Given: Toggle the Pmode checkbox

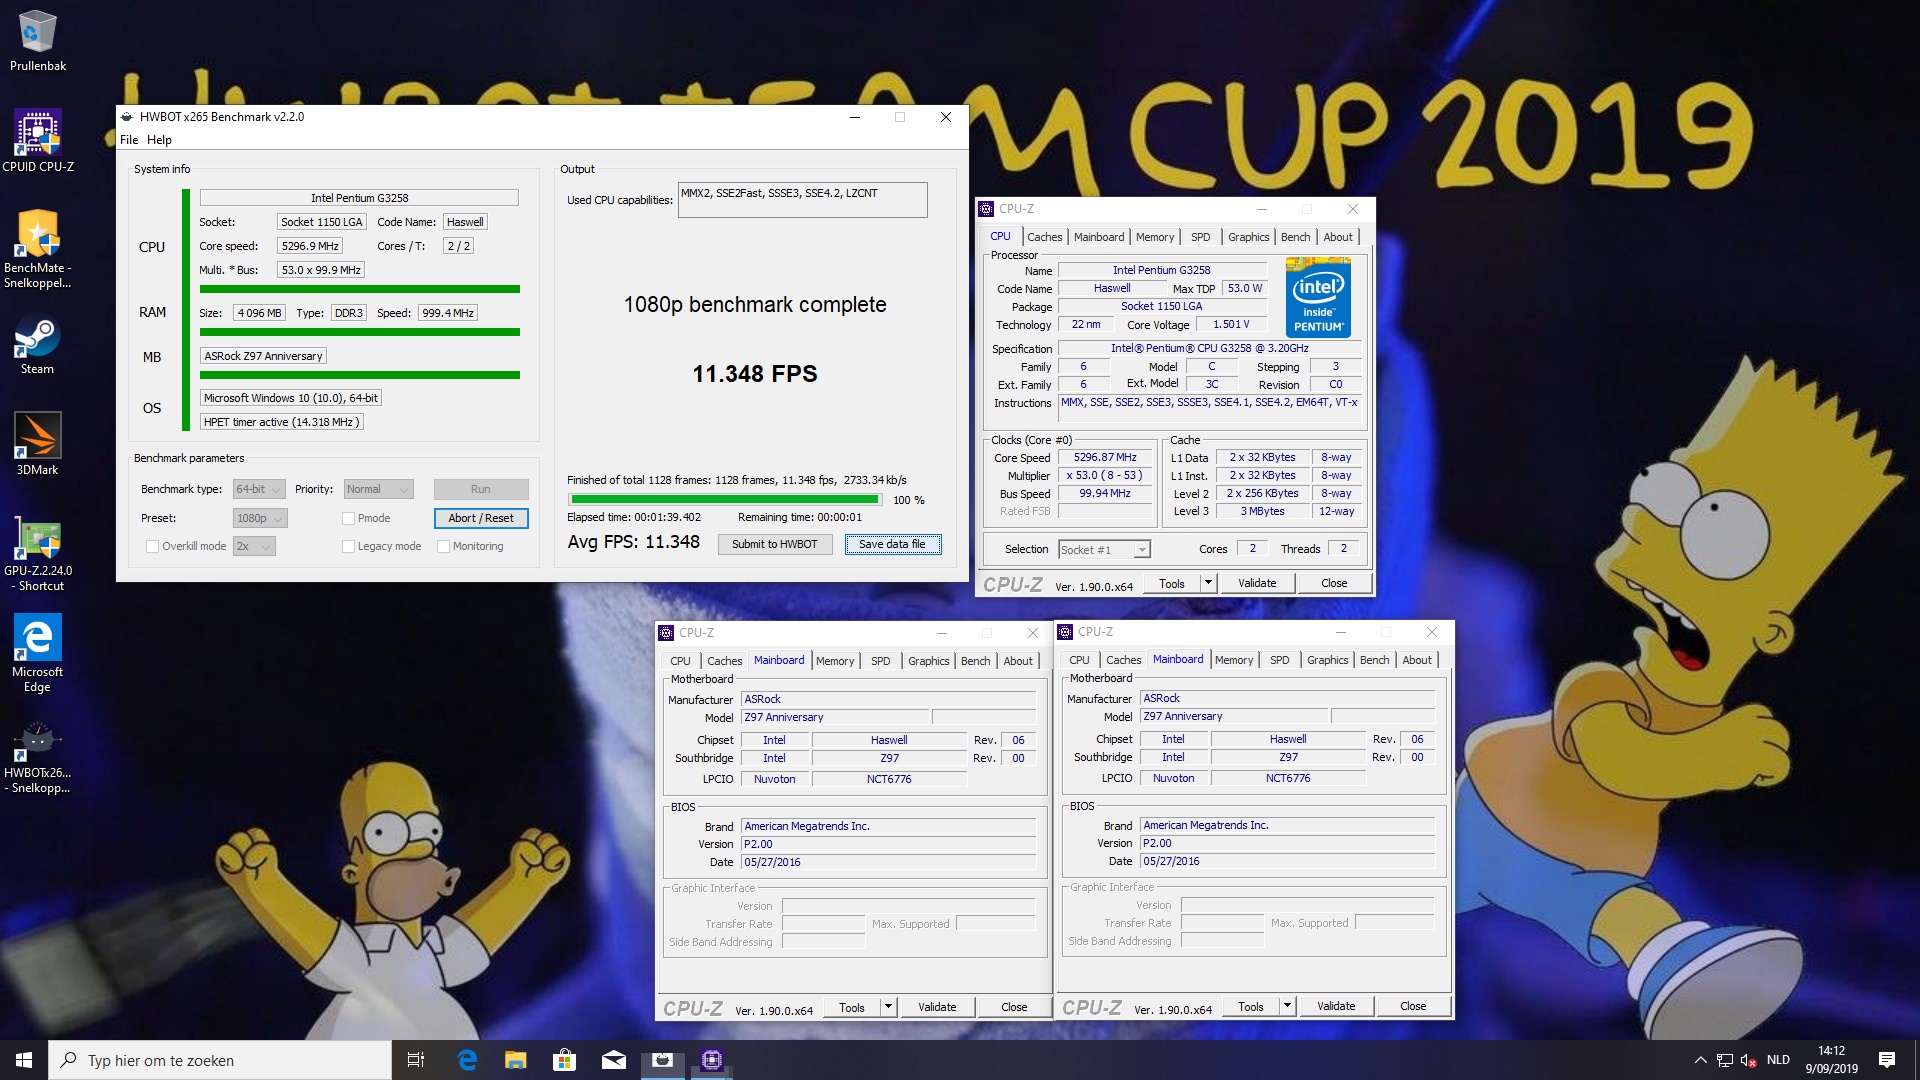Looking at the screenshot, I should (x=348, y=518).
